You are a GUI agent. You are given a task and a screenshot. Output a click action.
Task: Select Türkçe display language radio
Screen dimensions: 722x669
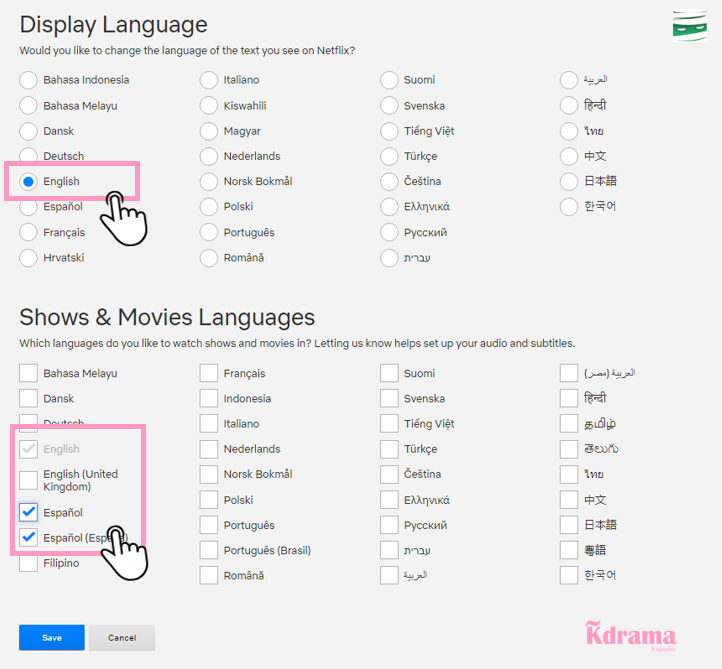point(389,157)
